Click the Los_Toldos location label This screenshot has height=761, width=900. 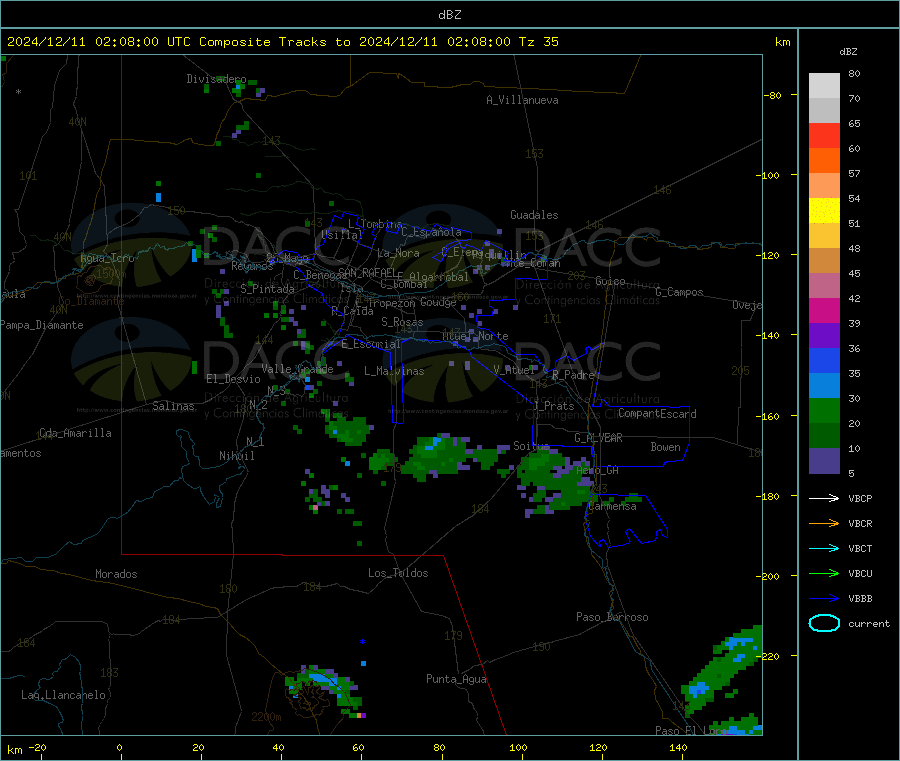(398, 573)
